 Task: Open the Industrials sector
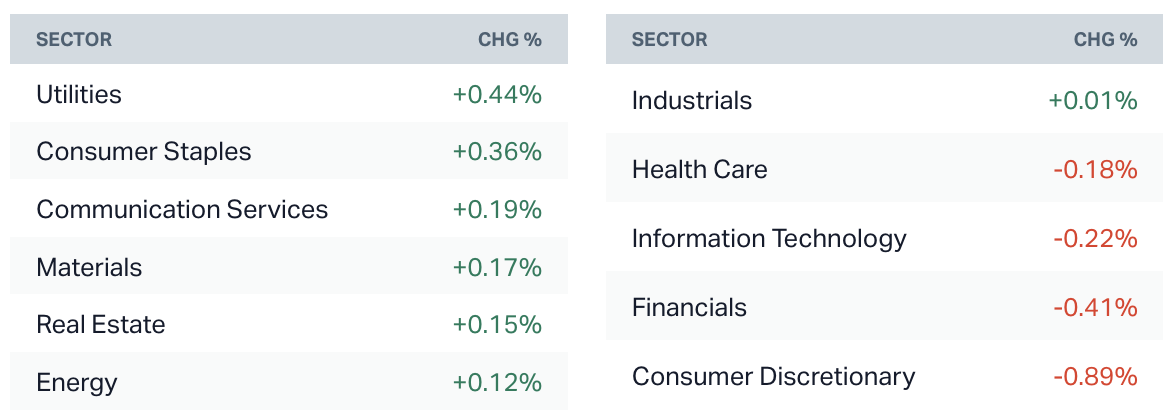pyautogui.click(x=692, y=100)
